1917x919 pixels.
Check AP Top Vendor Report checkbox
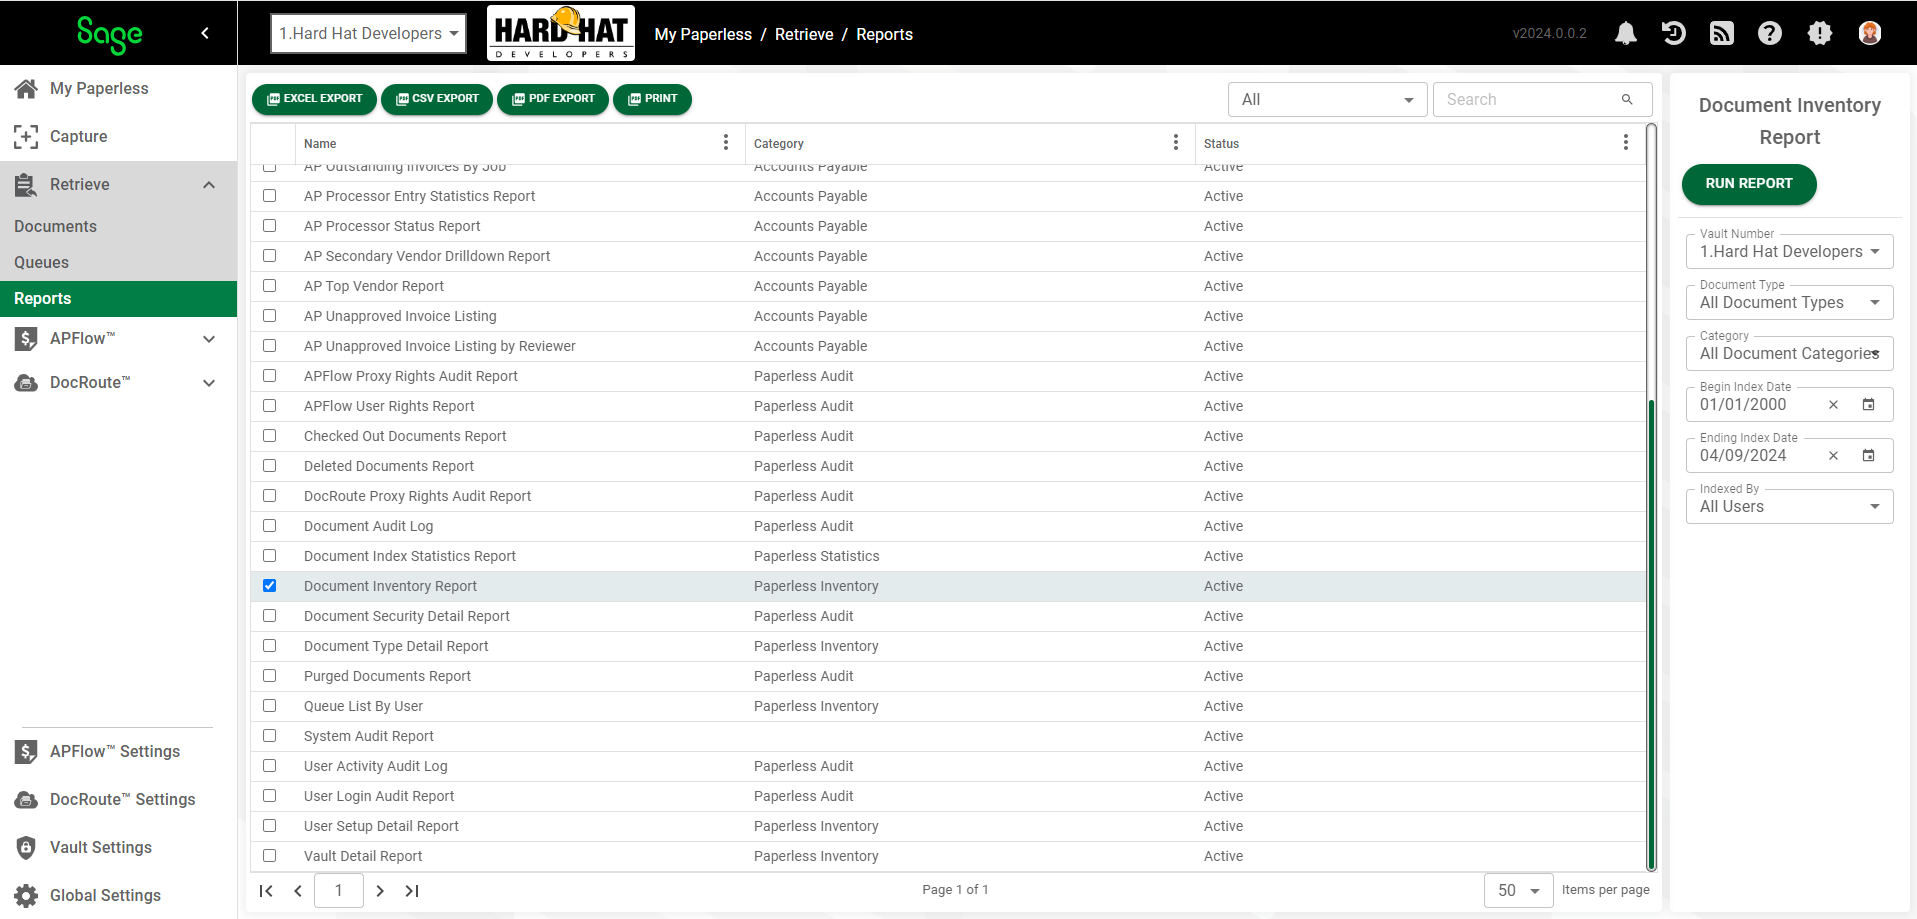coord(269,286)
